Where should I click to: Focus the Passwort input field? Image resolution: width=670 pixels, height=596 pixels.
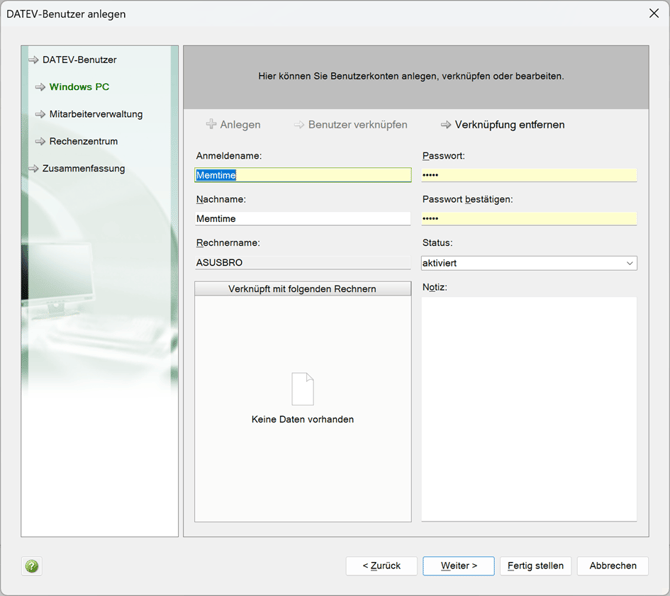(x=529, y=175)
